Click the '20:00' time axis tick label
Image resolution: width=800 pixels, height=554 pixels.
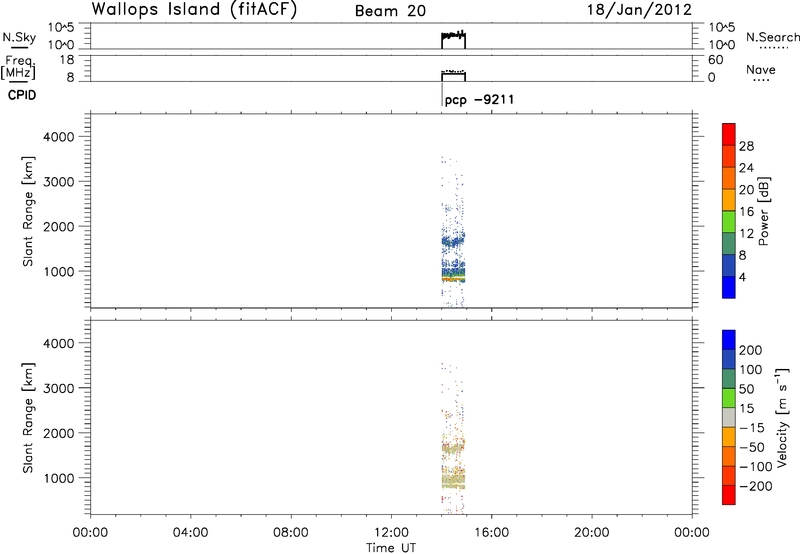pos(591,533)
